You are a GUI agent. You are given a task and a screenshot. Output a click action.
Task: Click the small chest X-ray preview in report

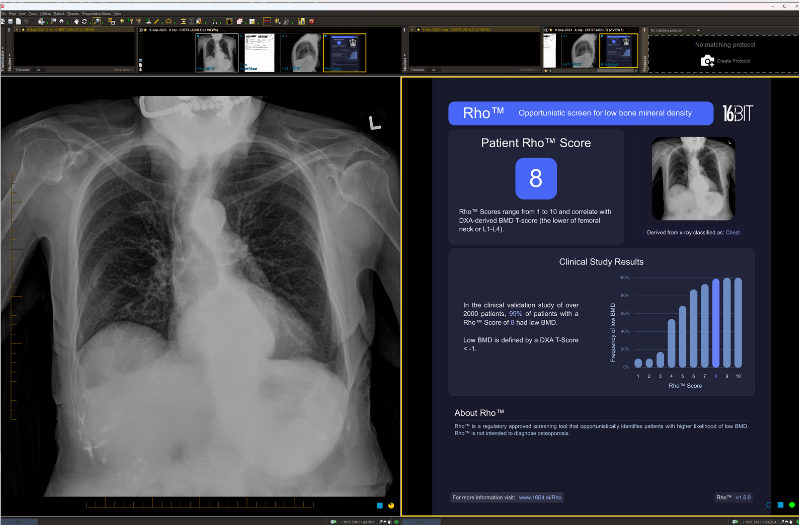pyautogui.click(x=693, y=178)
